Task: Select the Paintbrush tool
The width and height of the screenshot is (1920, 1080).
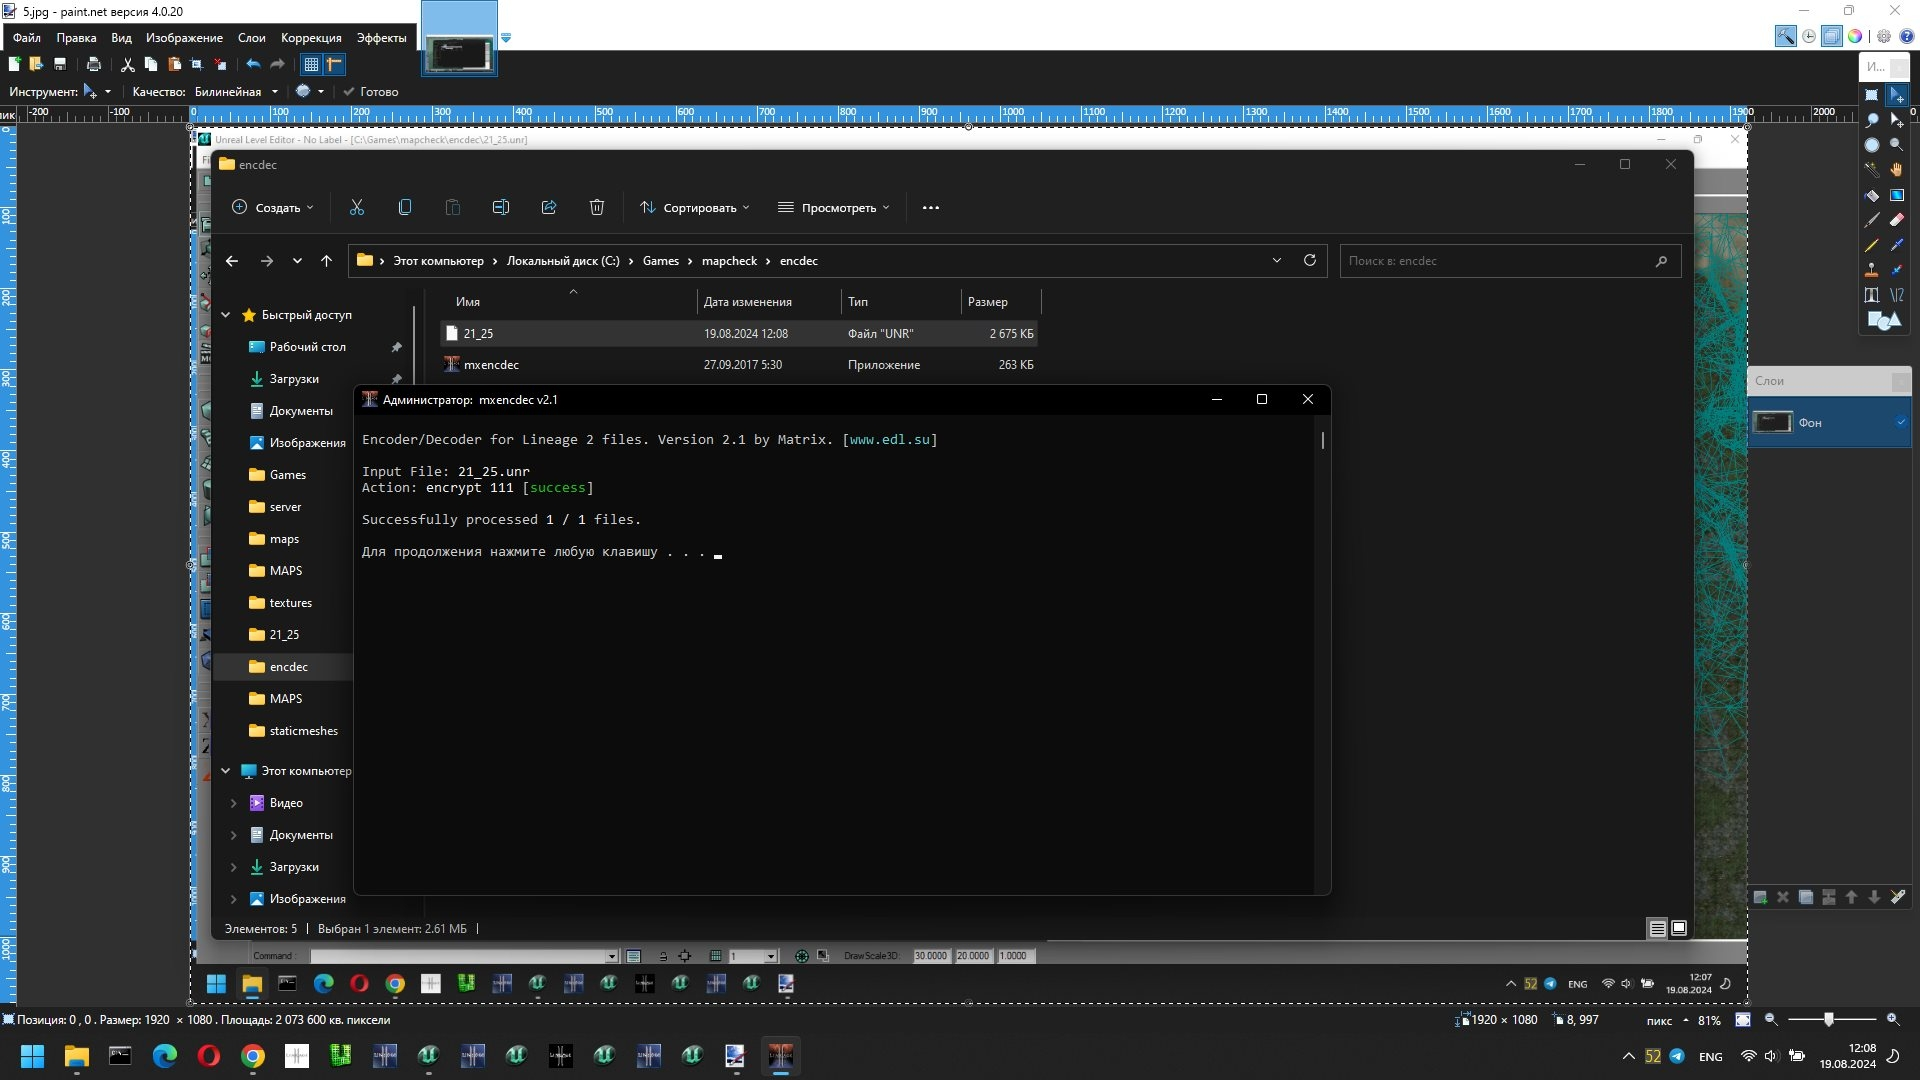Action: 1872,220
